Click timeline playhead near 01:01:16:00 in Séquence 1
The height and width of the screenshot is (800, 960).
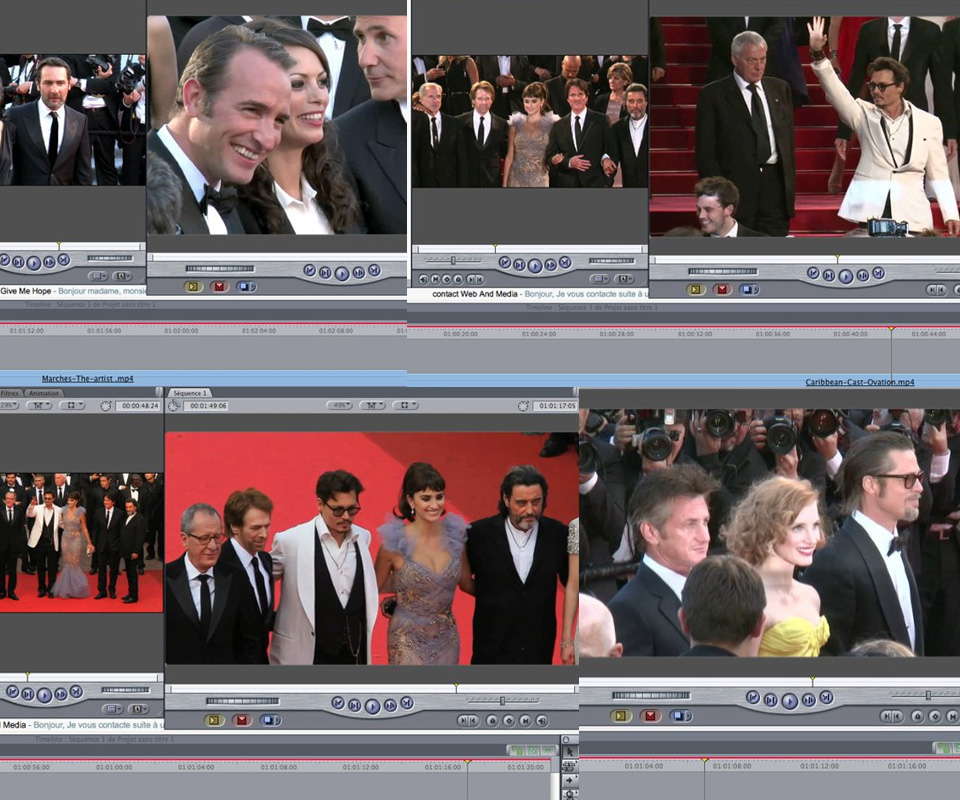tap(467, 762)
